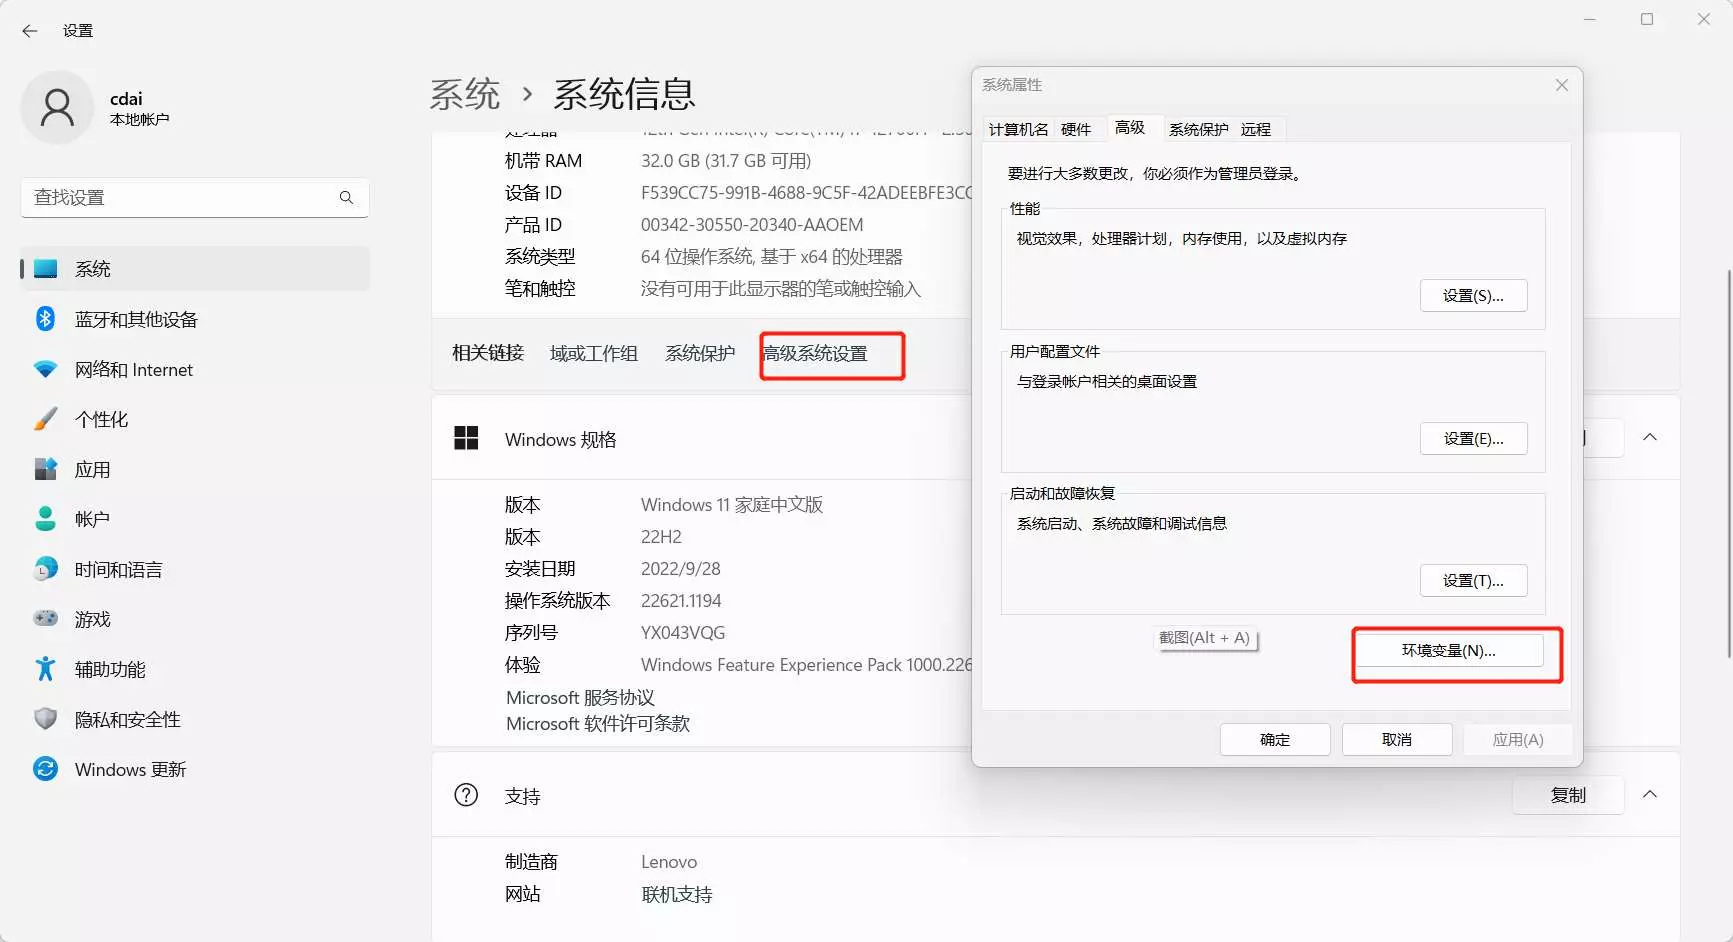Close the 系统属性 dialog
The image size is (1733, 942).
1562,85
